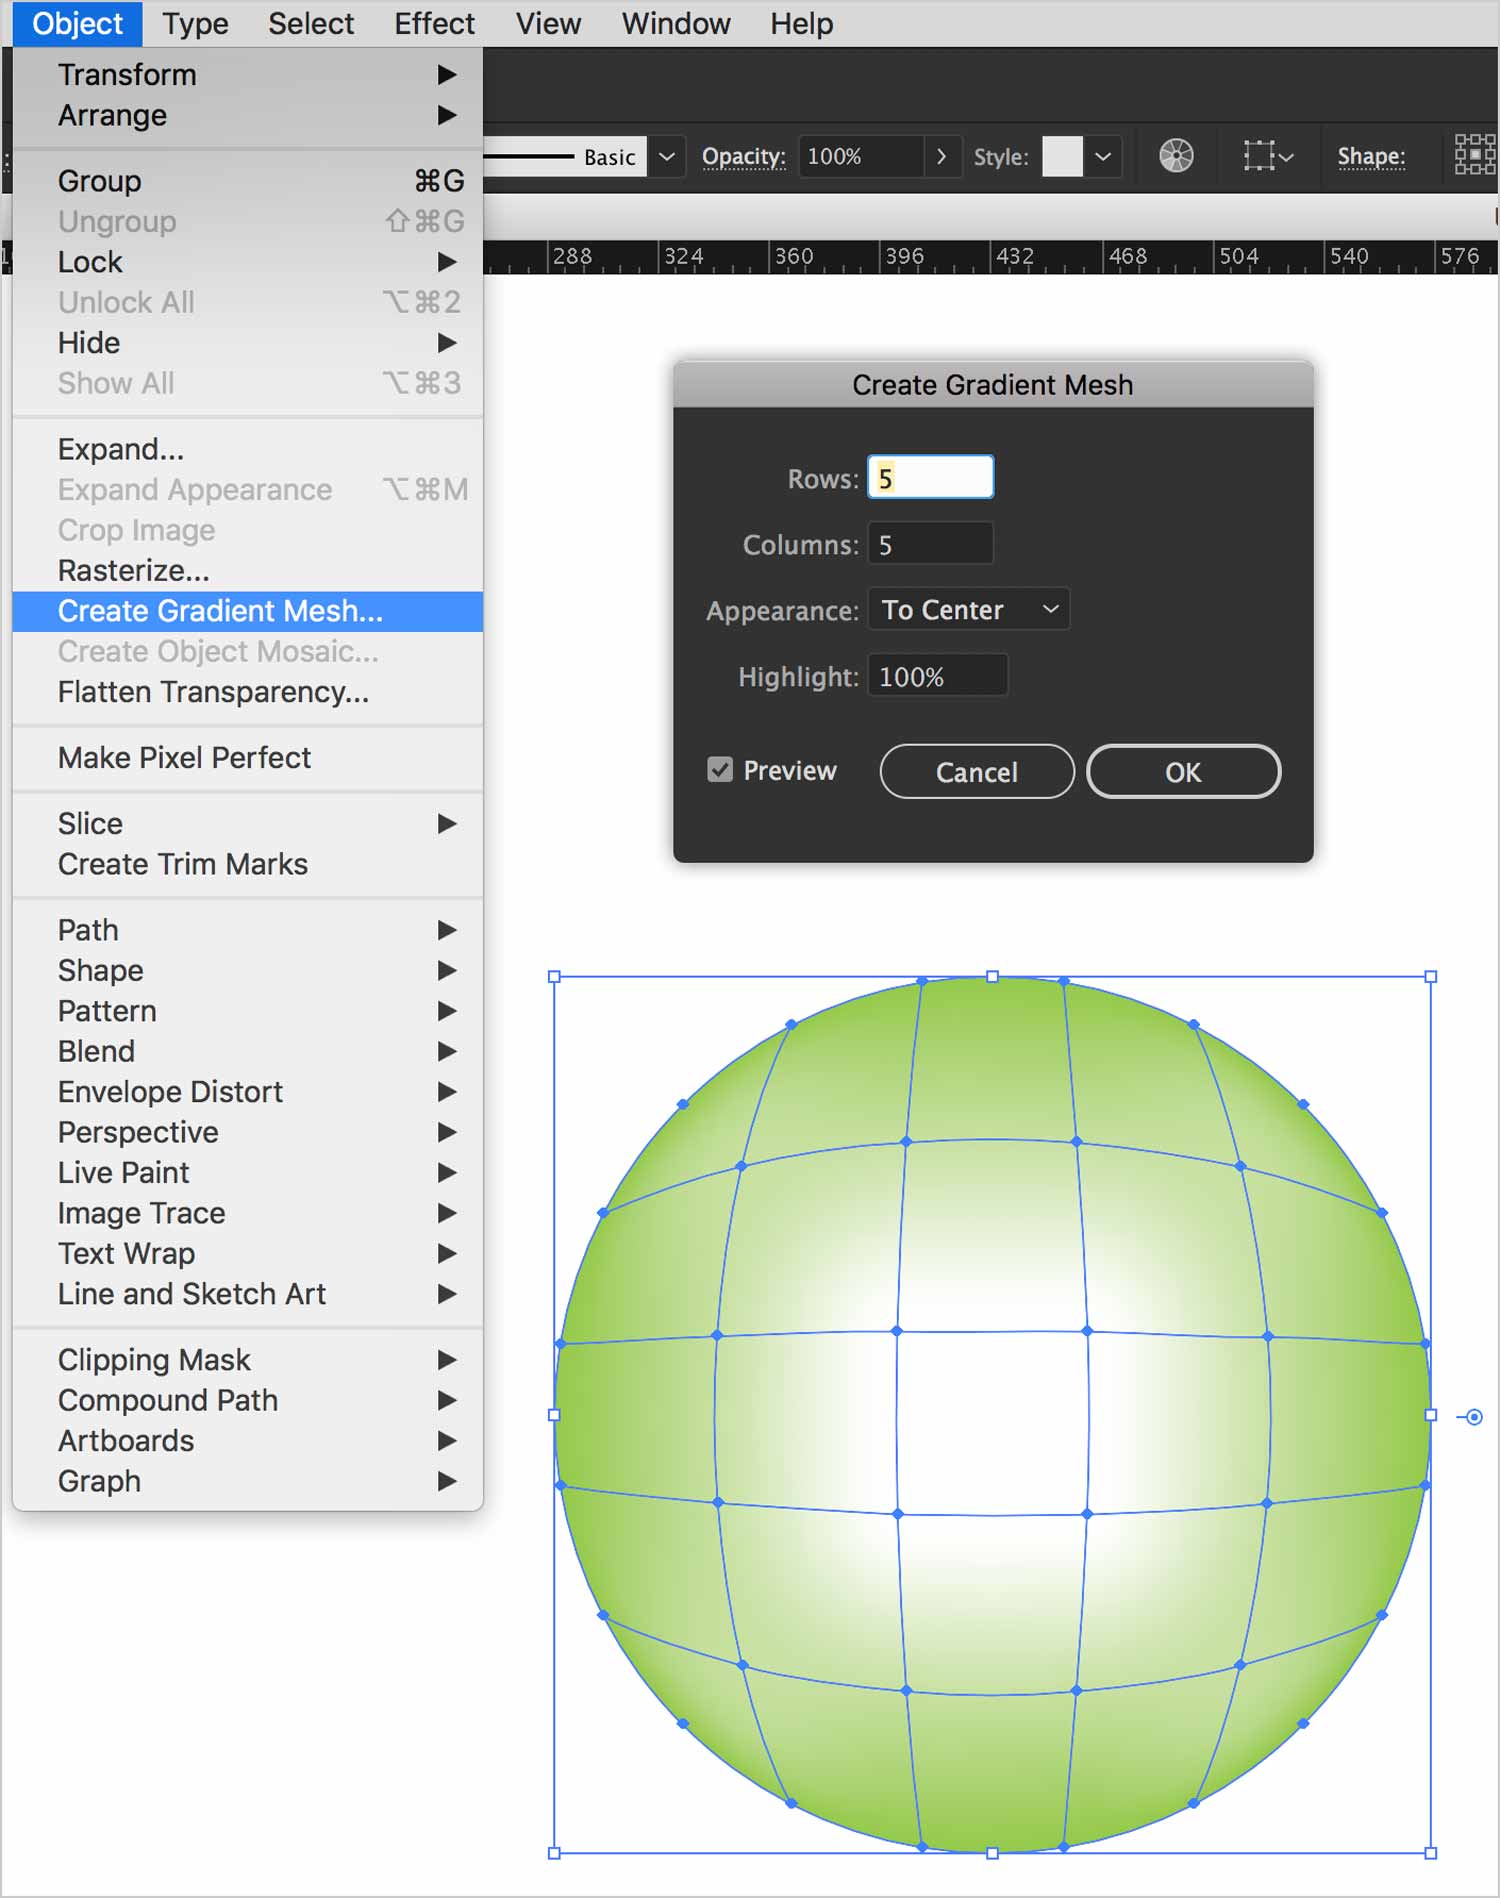Click the Shape label link in control bar

(x=1371, y=157)
